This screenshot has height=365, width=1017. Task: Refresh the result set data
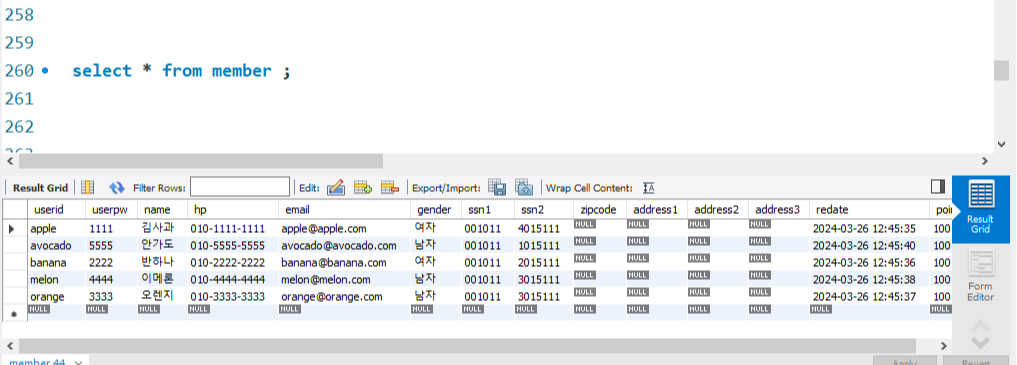pos(117,187)
